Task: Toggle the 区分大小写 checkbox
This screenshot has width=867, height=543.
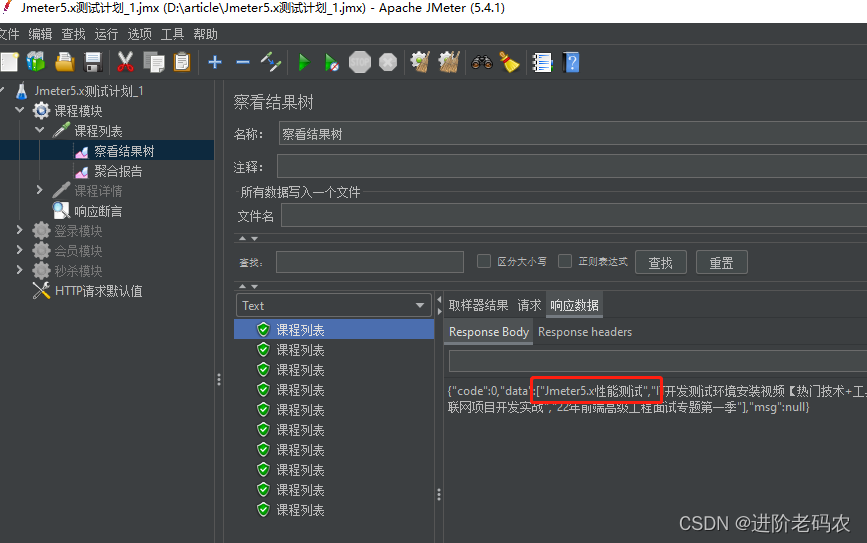Action: point(484,261)
